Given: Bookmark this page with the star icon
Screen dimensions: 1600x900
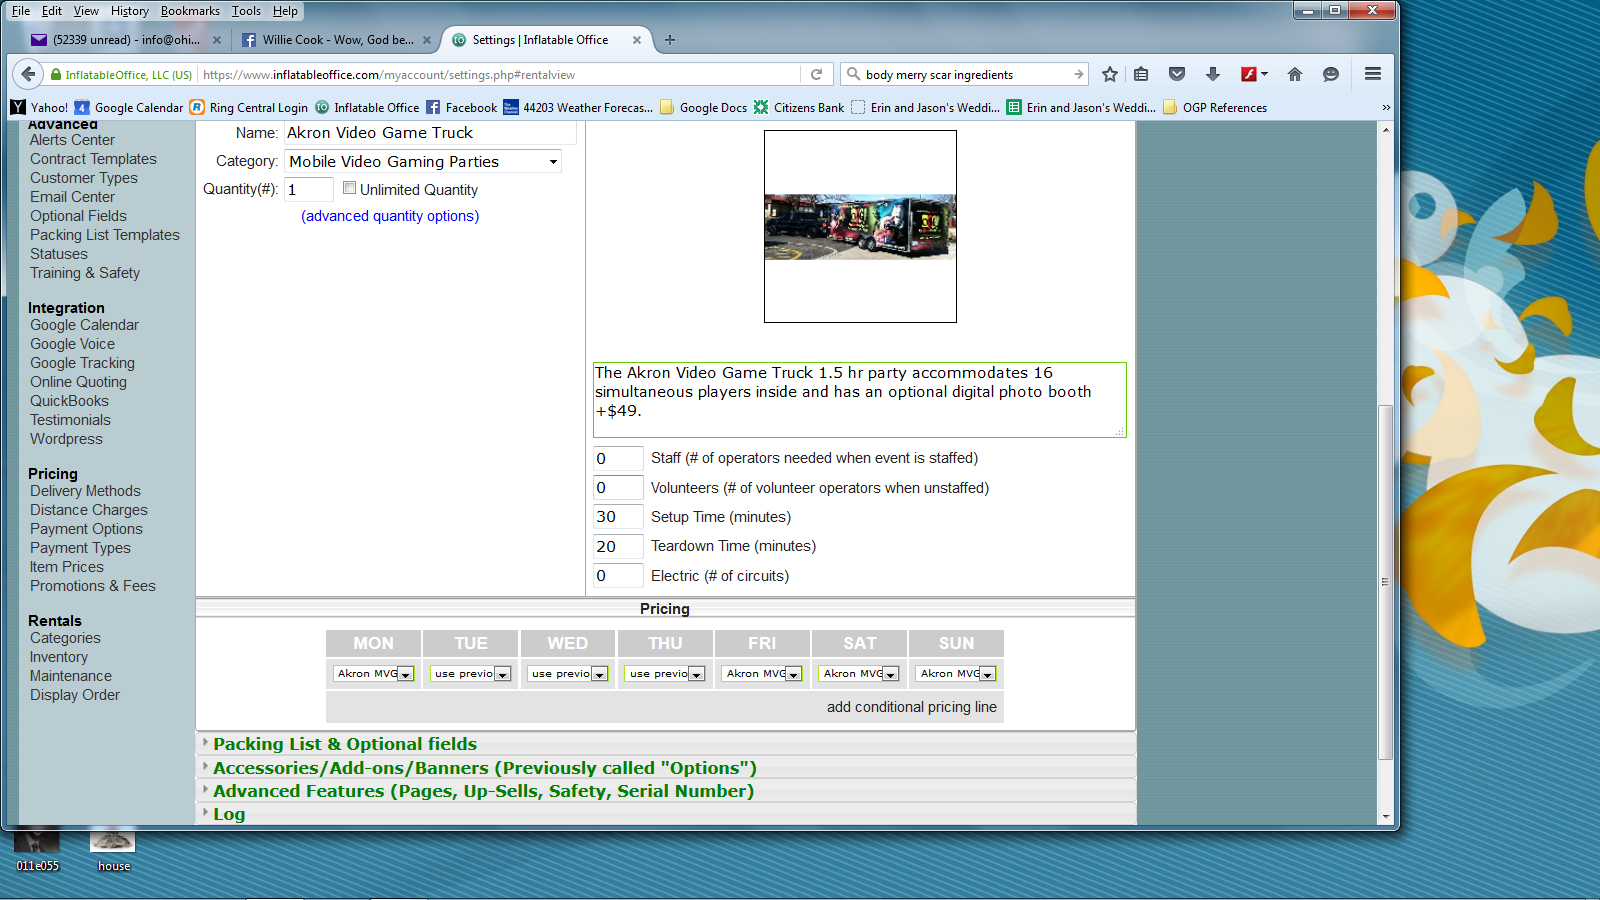Looking at the screenshot, I should (1109, 74).
